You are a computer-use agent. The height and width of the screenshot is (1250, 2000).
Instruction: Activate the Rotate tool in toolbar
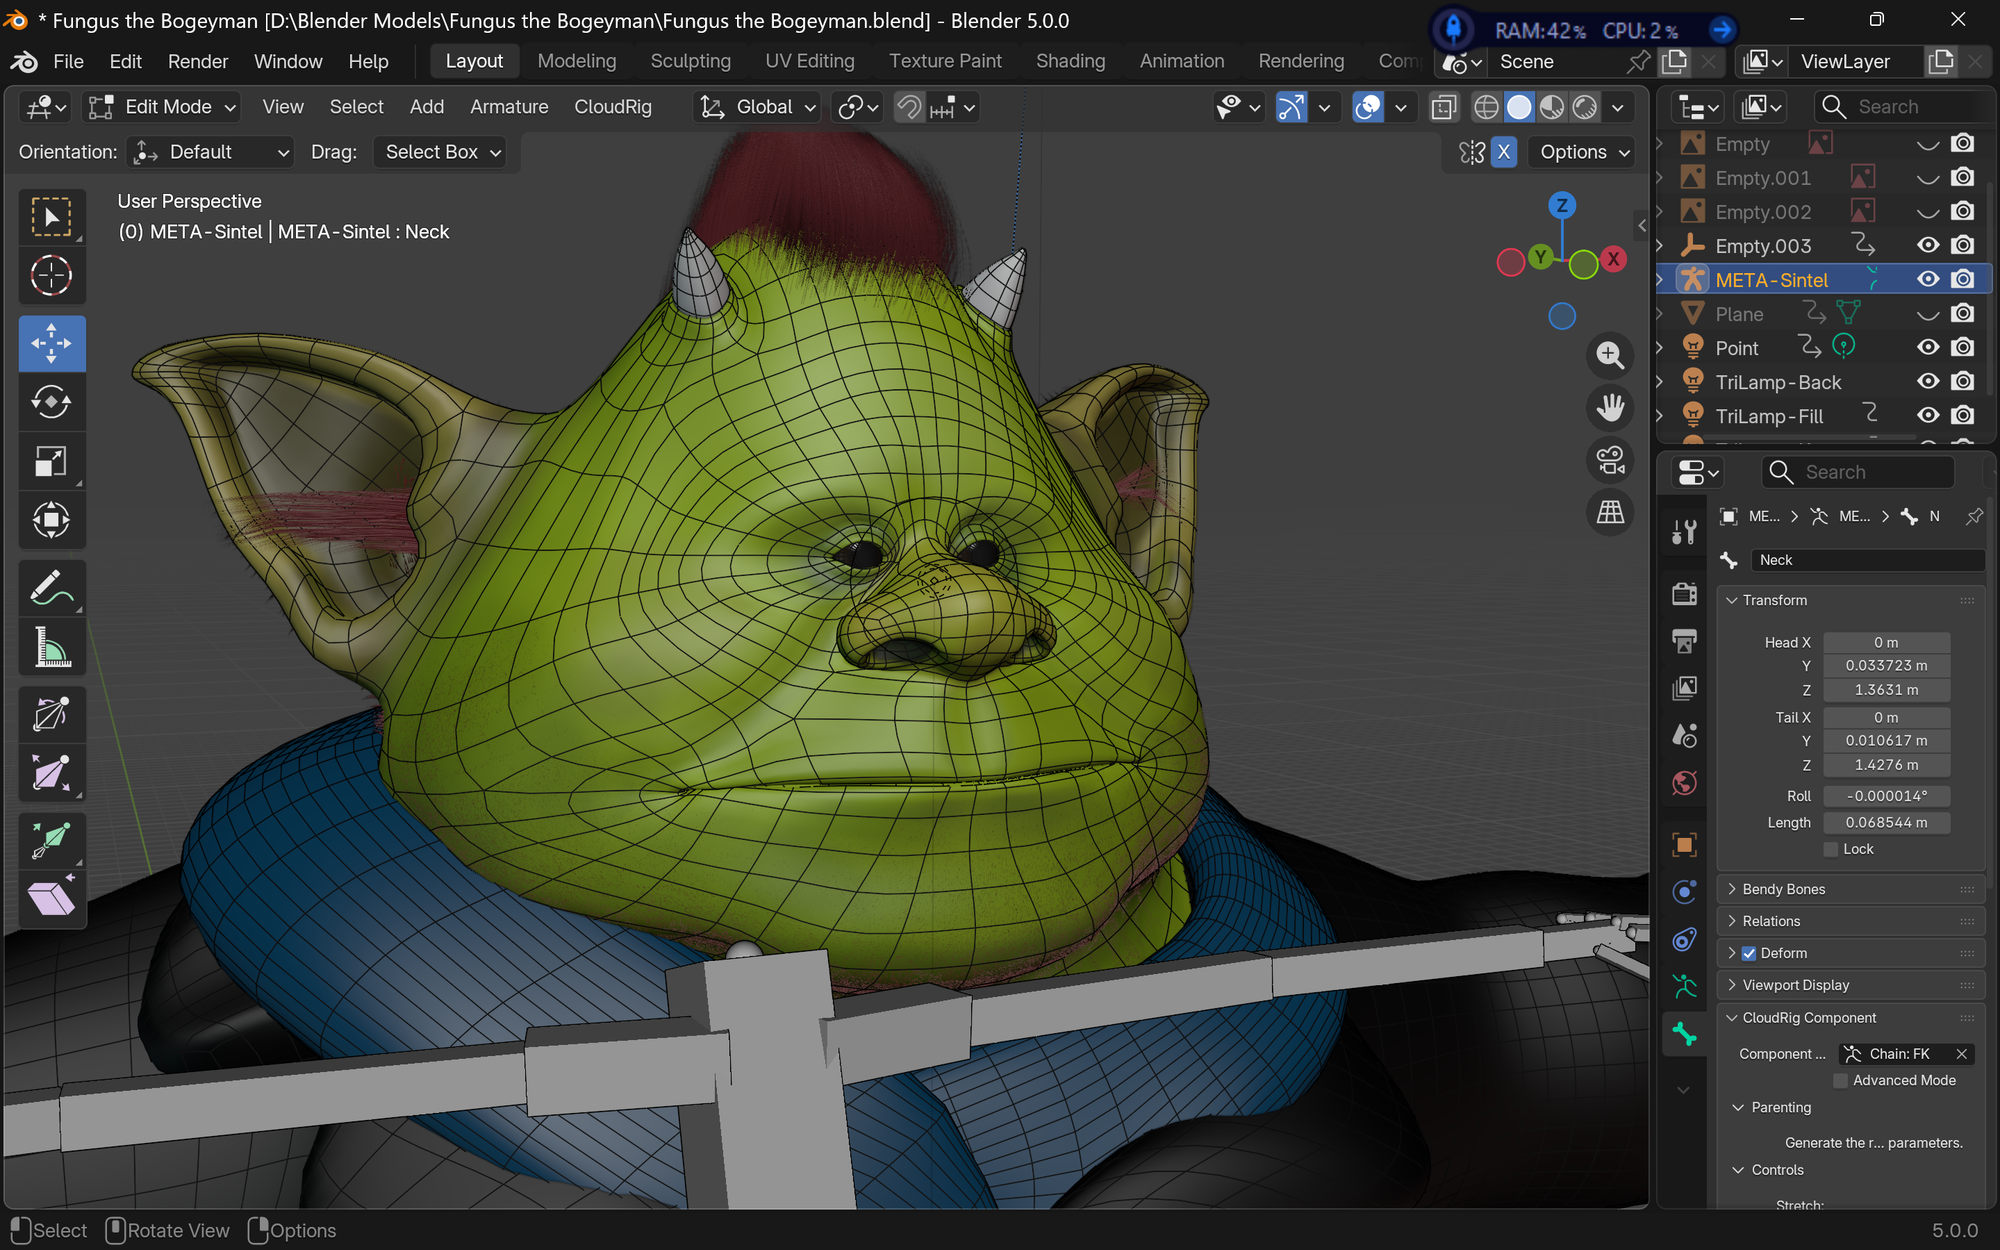coord(51,402)
